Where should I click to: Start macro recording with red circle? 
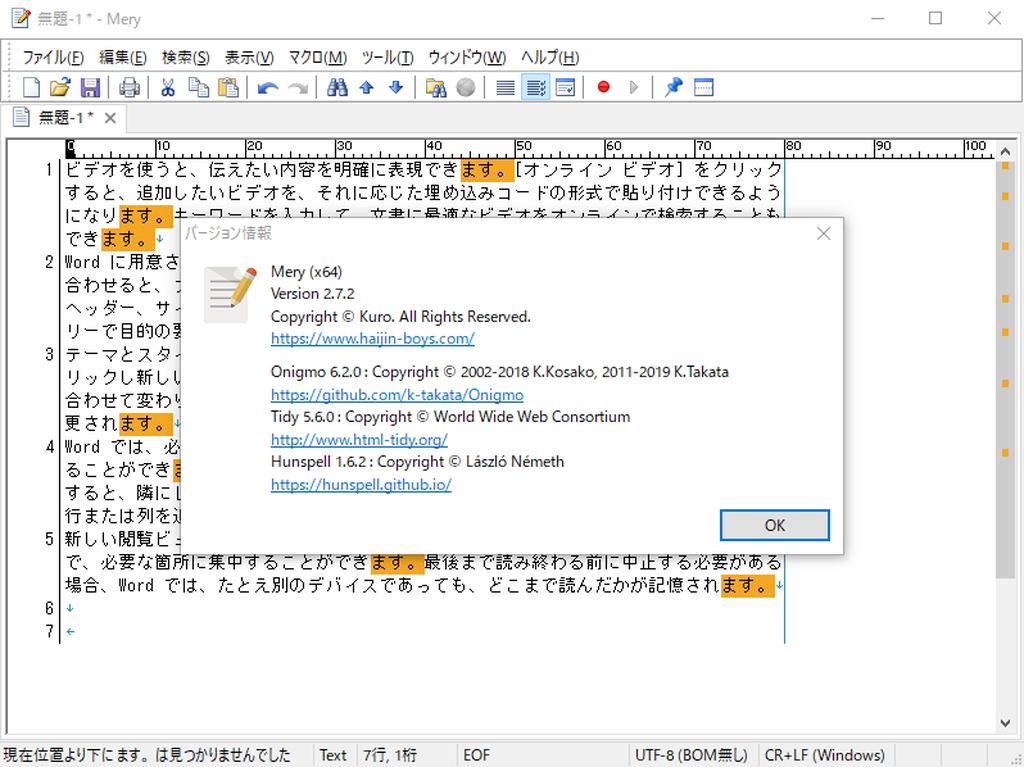[603, 87]
